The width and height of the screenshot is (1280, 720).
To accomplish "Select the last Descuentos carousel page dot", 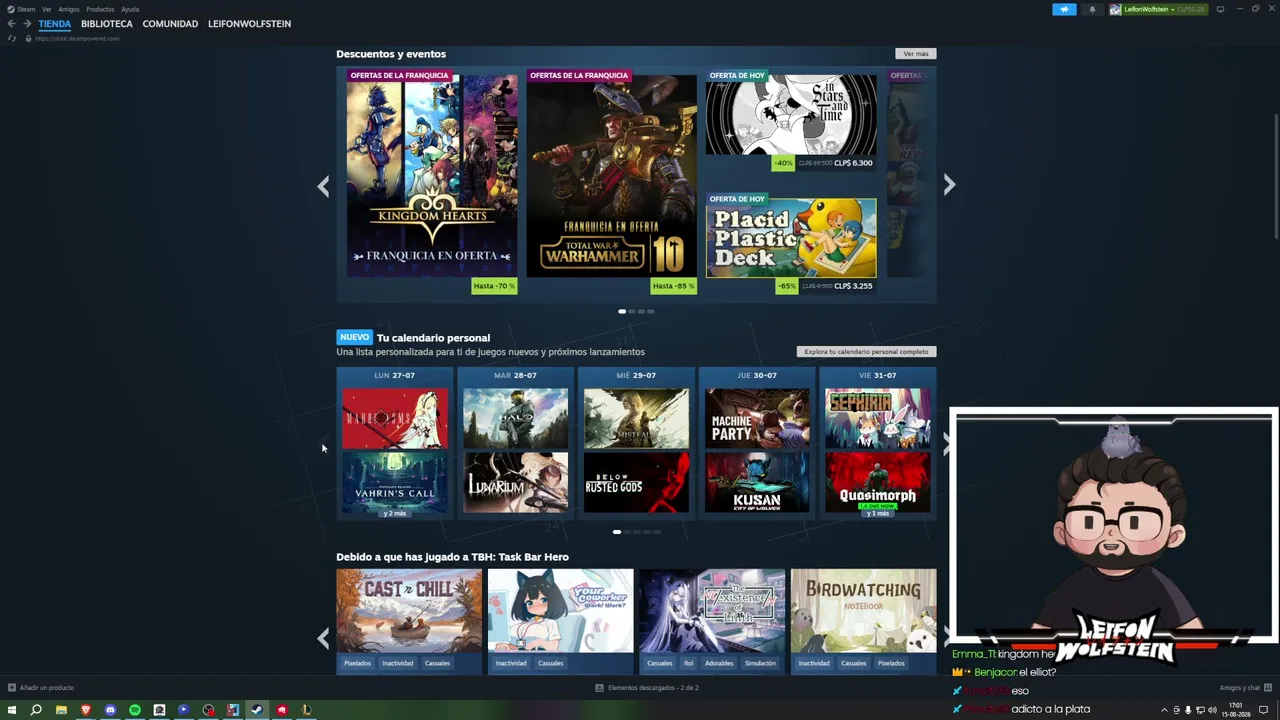I will [651, 311].
